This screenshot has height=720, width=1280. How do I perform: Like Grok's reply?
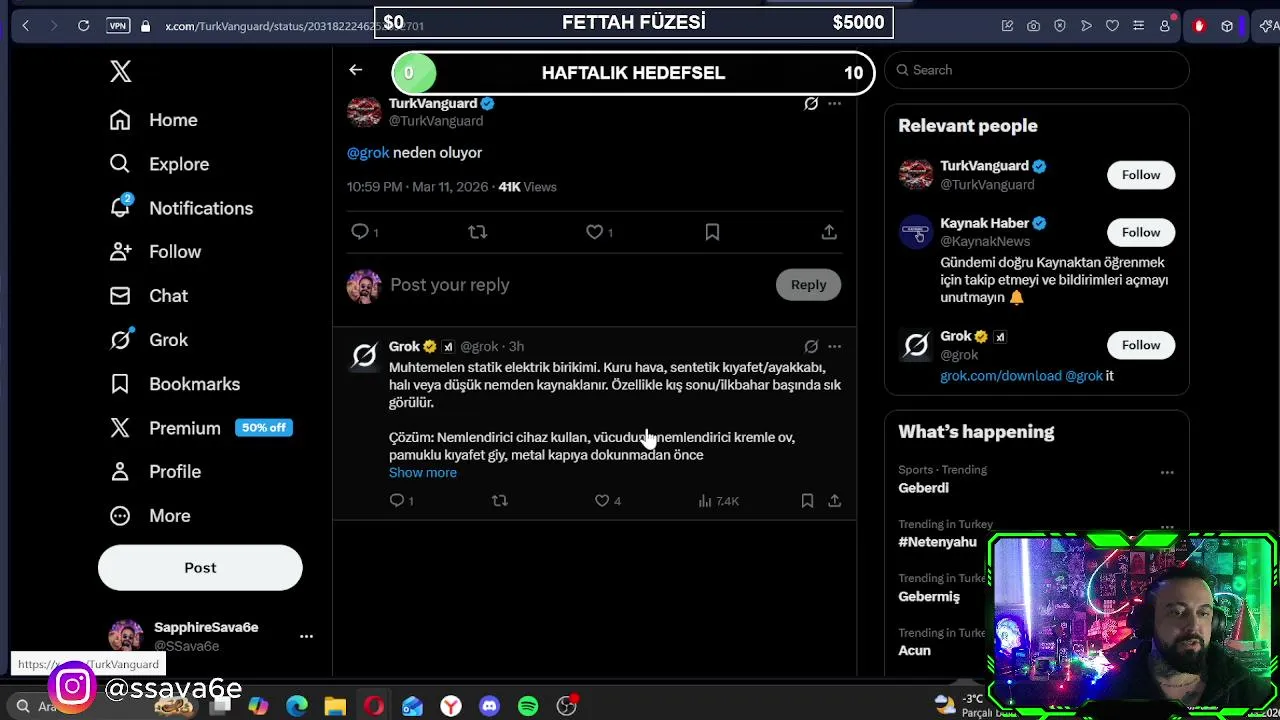point(602,501)
